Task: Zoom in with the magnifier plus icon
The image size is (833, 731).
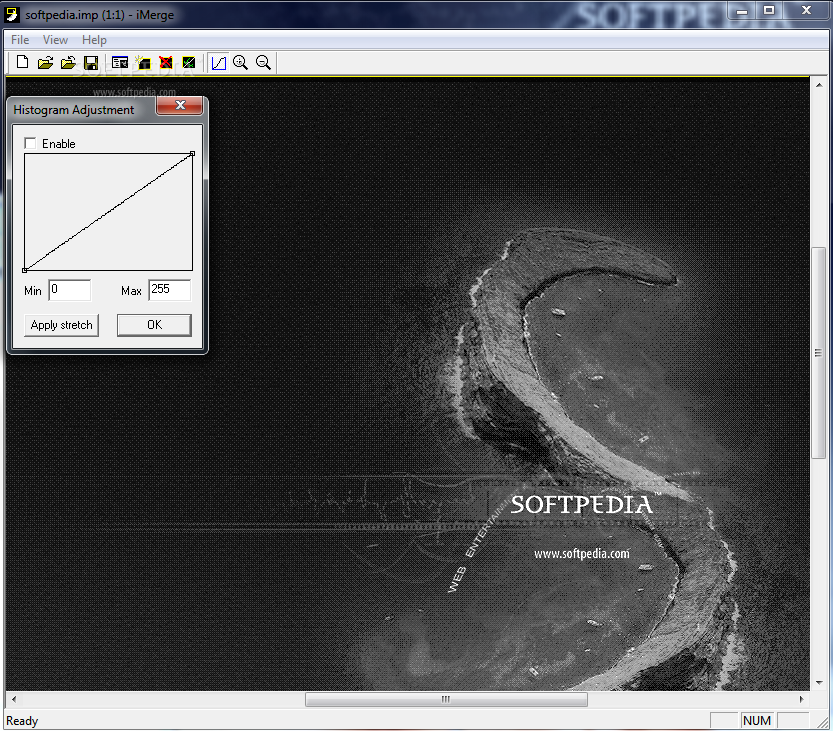Action: tap(241, 63)
